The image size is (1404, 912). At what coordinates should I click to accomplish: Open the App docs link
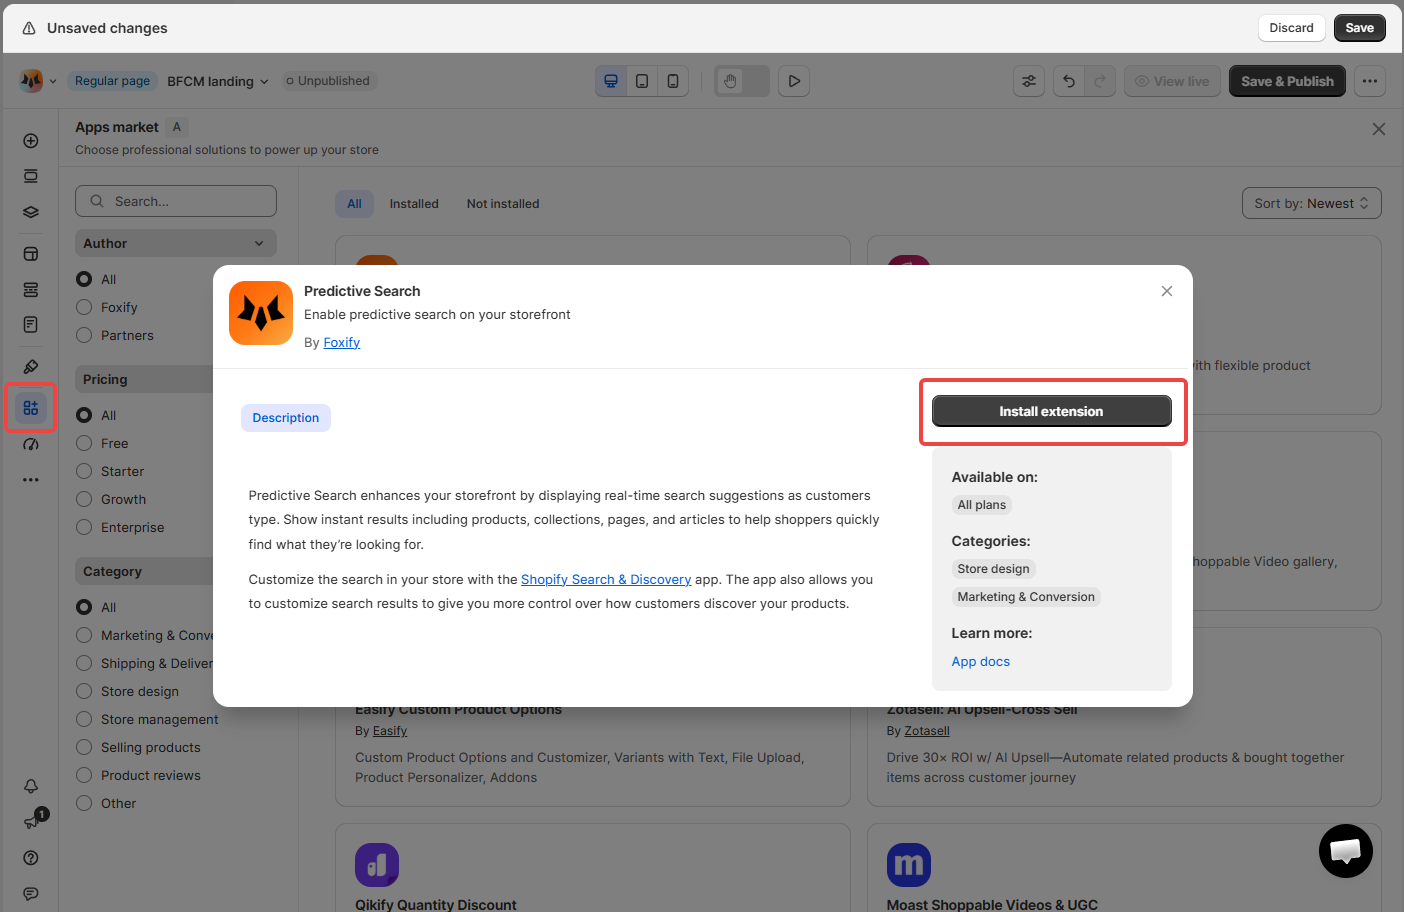coord(981,661)
